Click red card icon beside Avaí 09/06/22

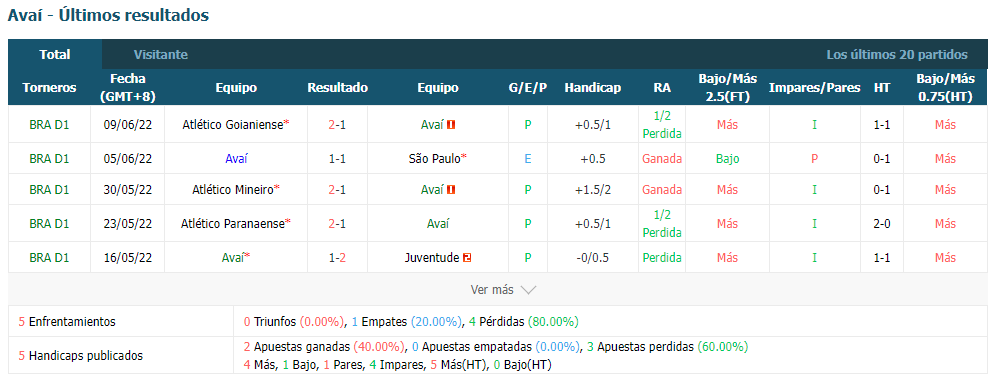[x=451, y=125]
